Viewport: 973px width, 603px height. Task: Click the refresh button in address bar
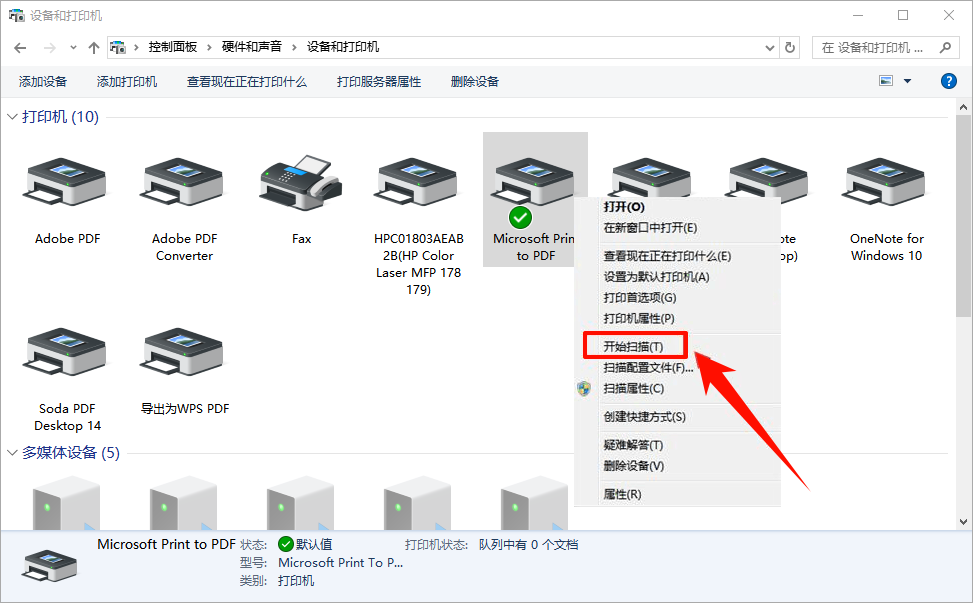[789, 47]
